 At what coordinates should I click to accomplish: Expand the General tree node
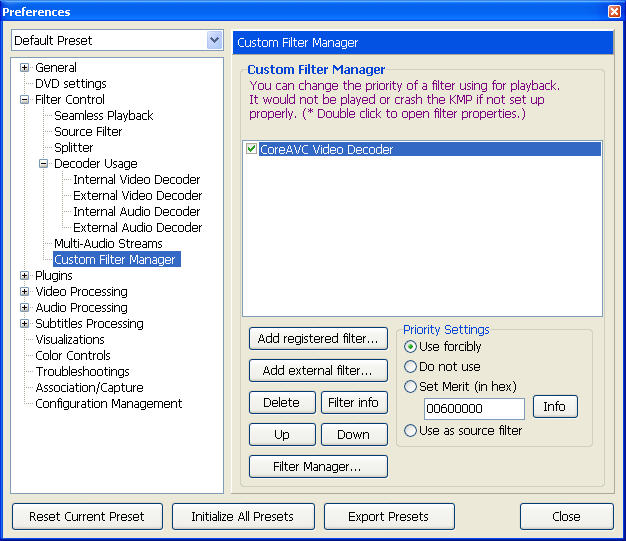click(24, 68)
